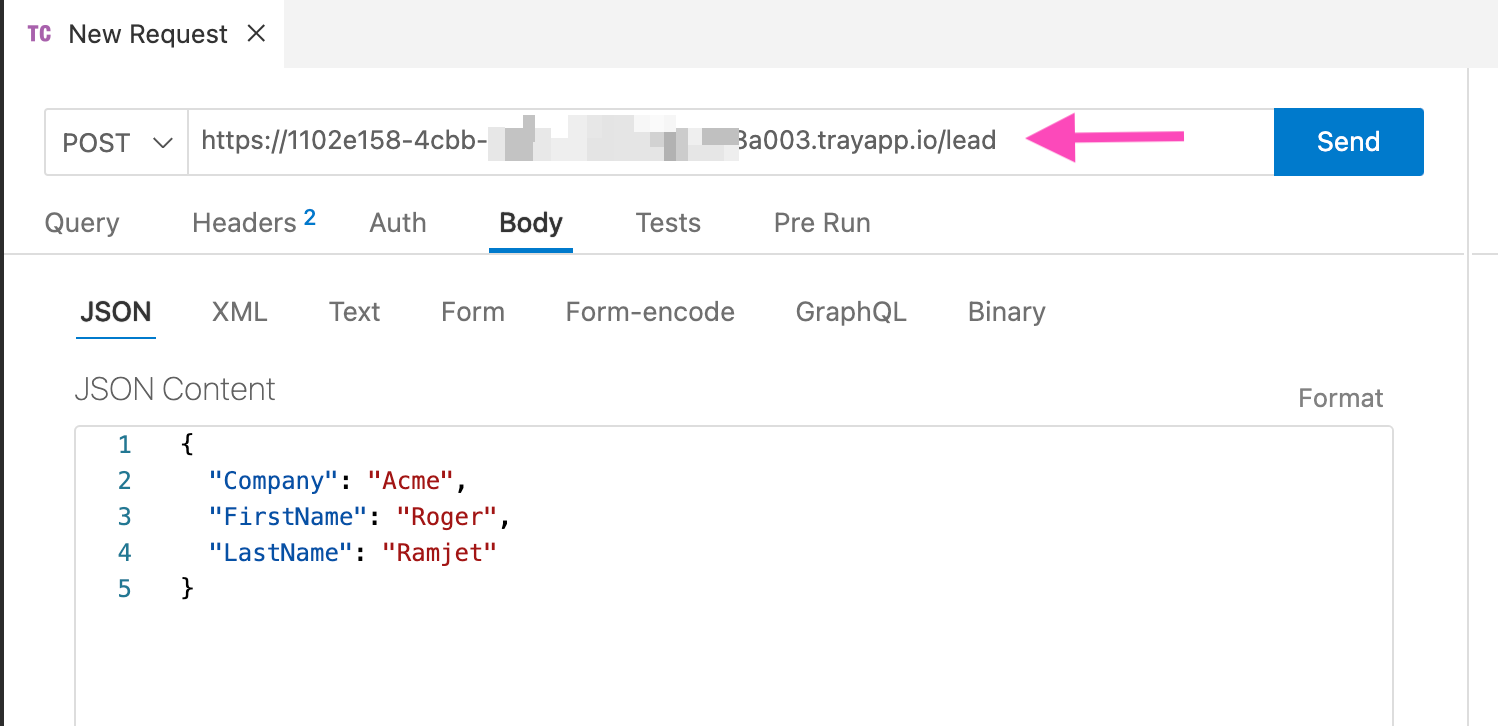Switch to the Auth tab
The width and height of the screenshot is (1498, 726).
pos(397,222)
